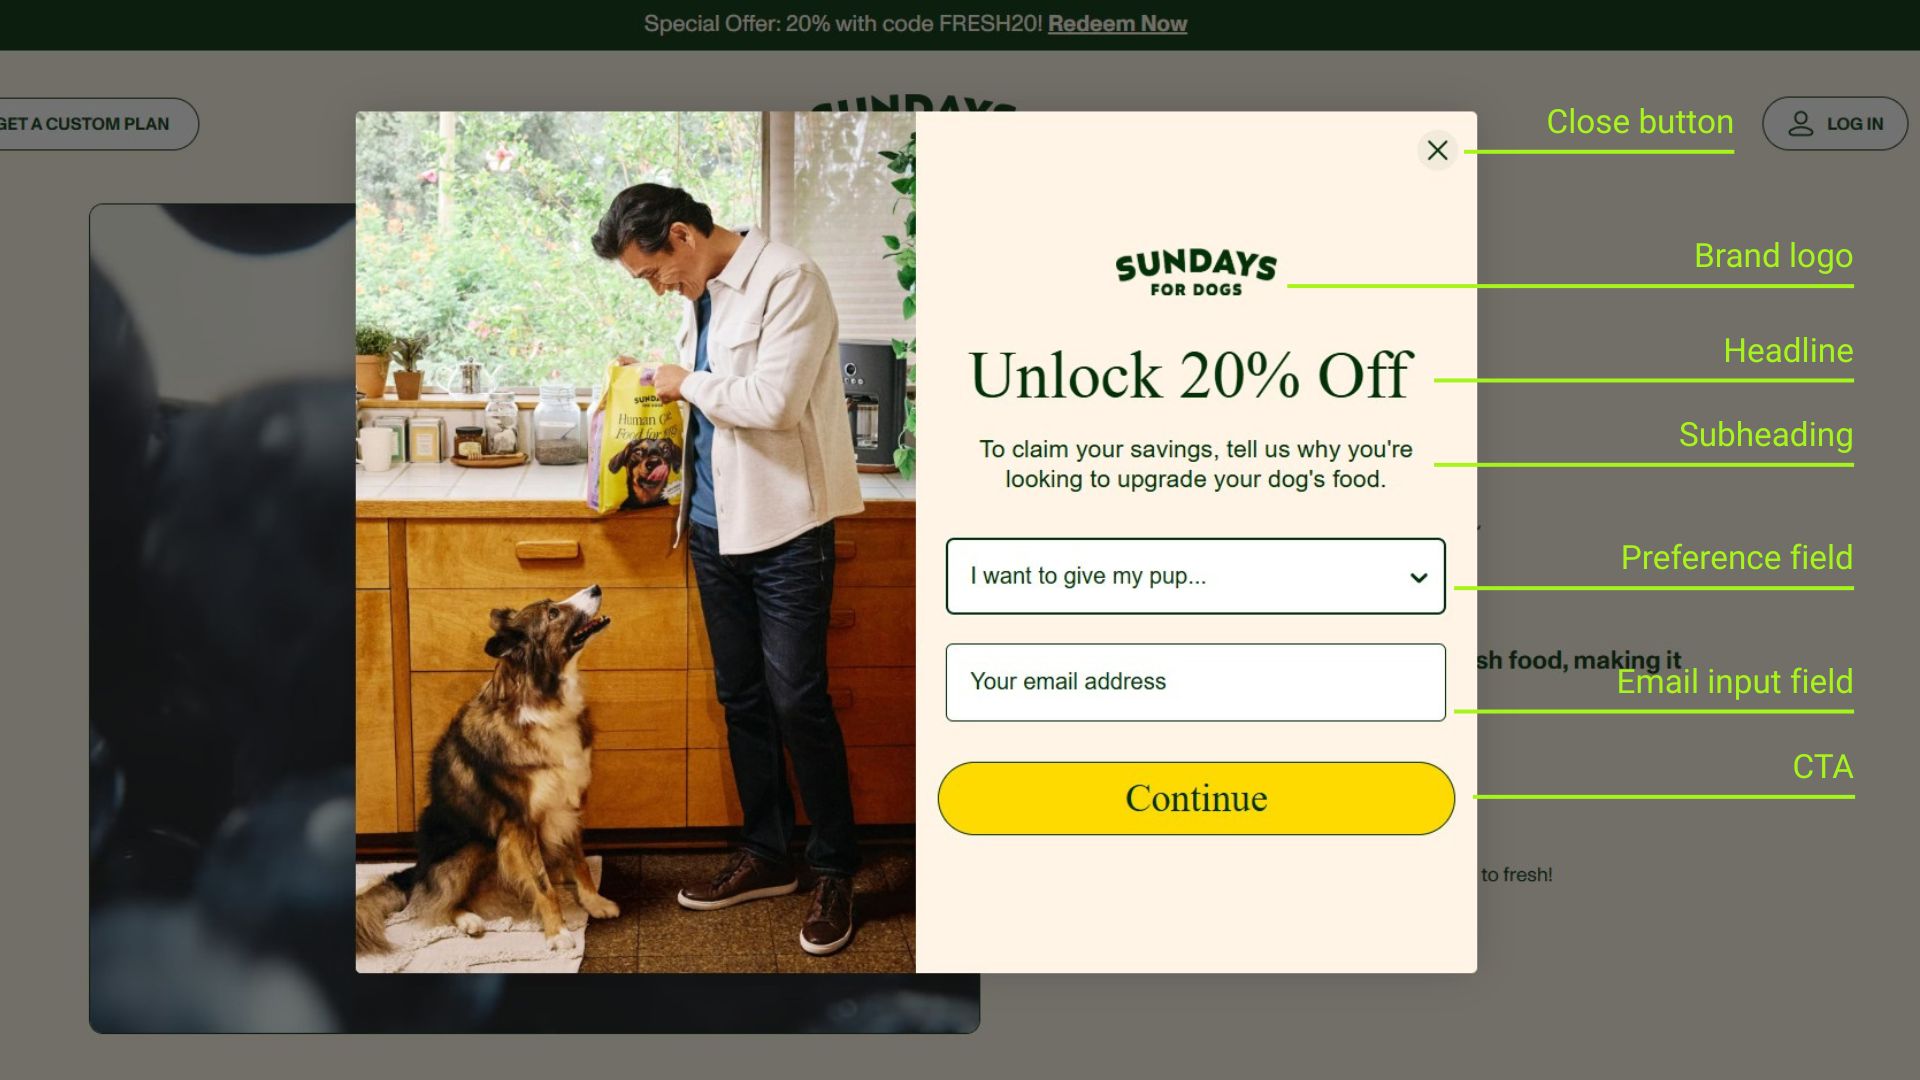Click the green "Close button" annotation label
This screenshot has width=1920, height=1080.
1640,122
